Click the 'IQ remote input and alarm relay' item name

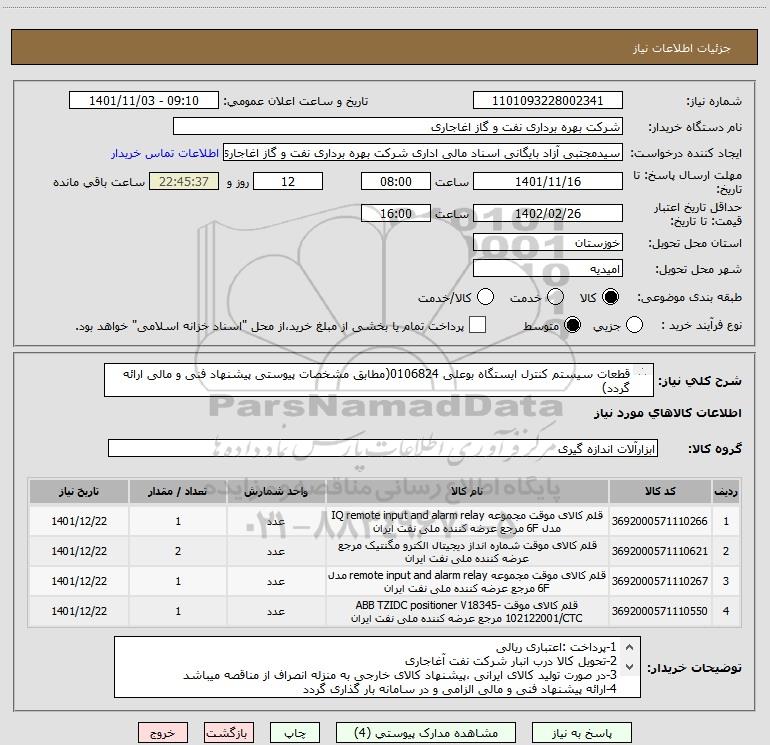(x=467, y=522)
